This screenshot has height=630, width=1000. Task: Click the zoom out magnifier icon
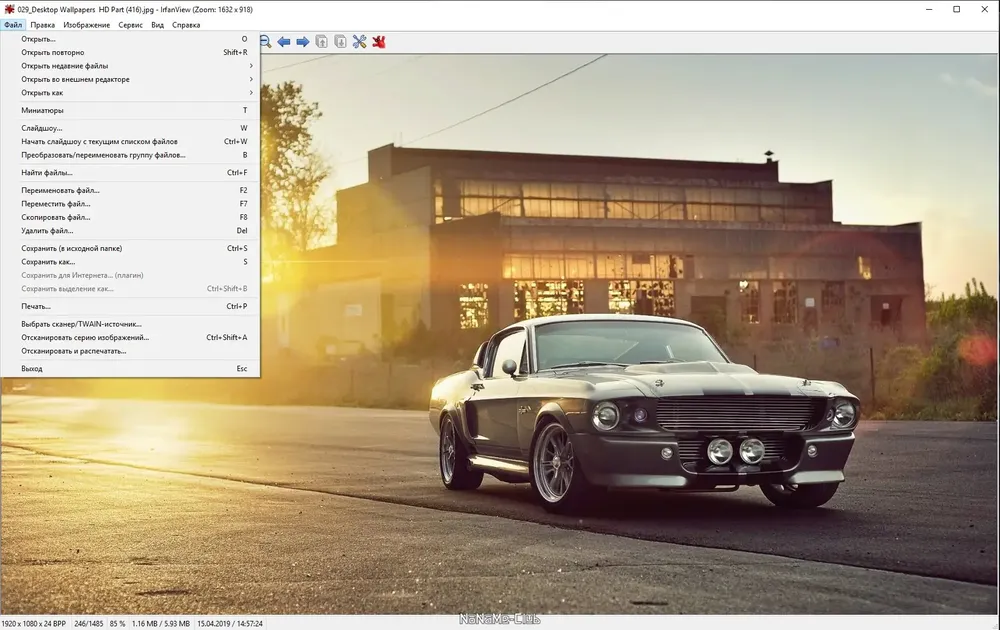[266, 42]
